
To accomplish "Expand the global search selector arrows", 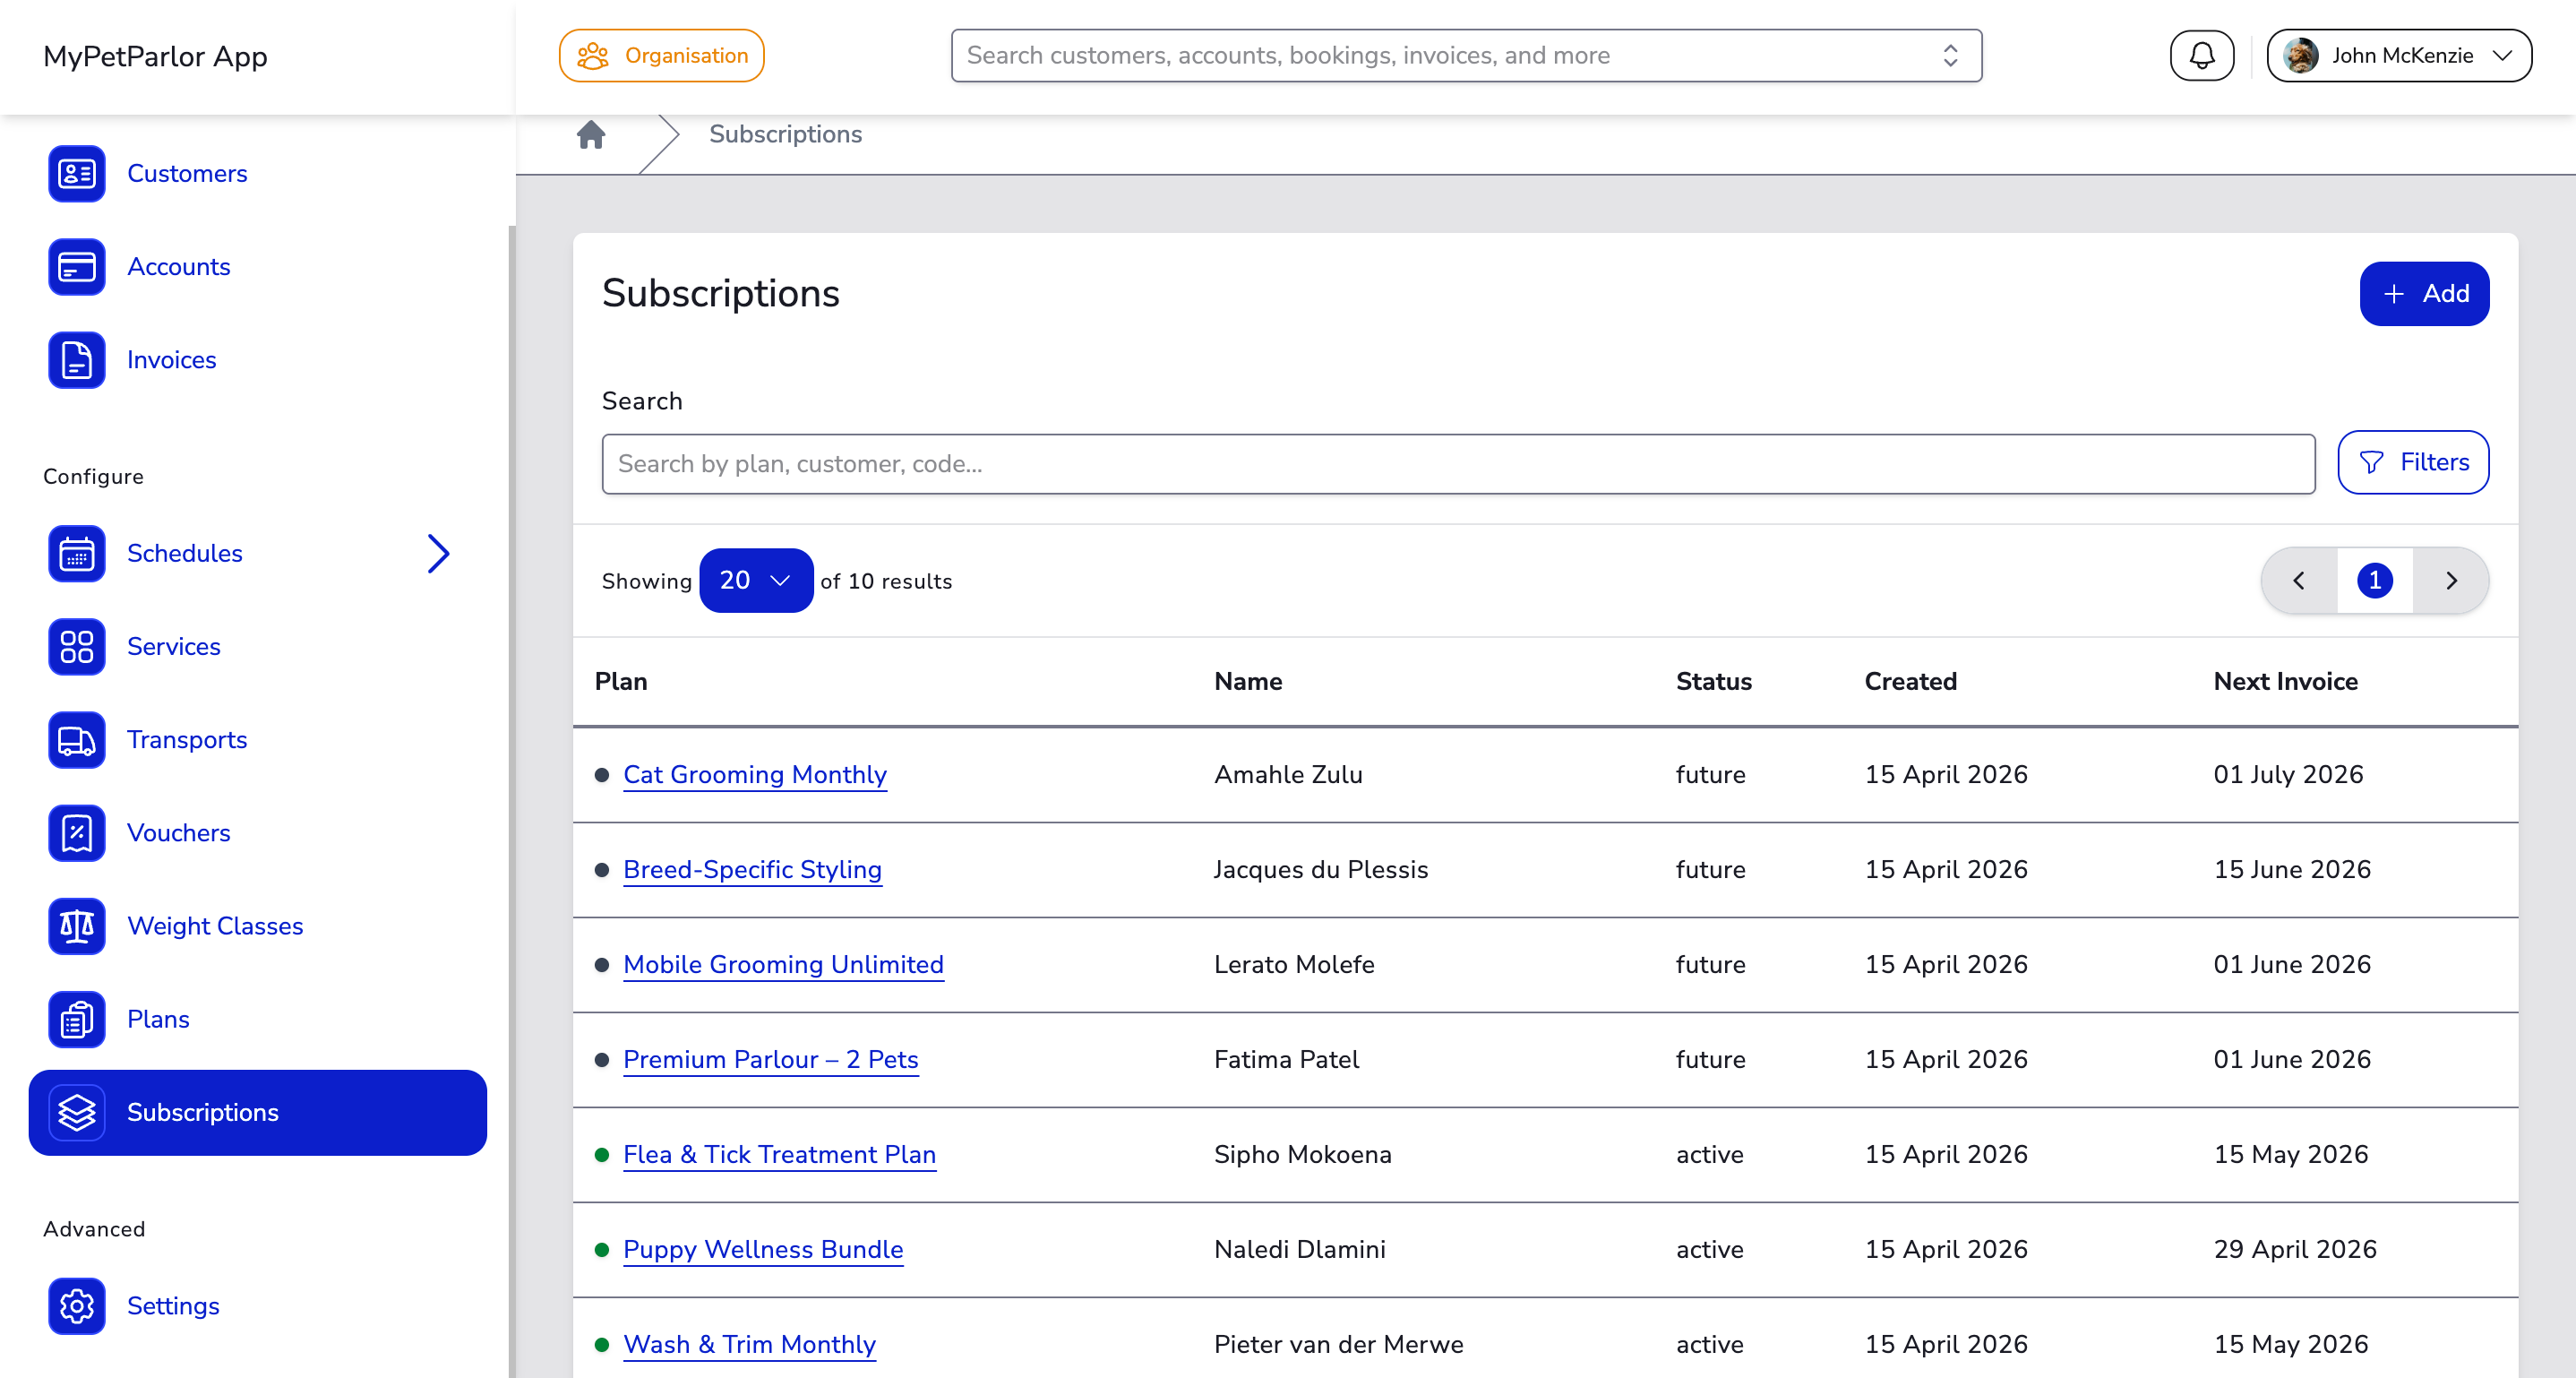I will coord(1949,56).
